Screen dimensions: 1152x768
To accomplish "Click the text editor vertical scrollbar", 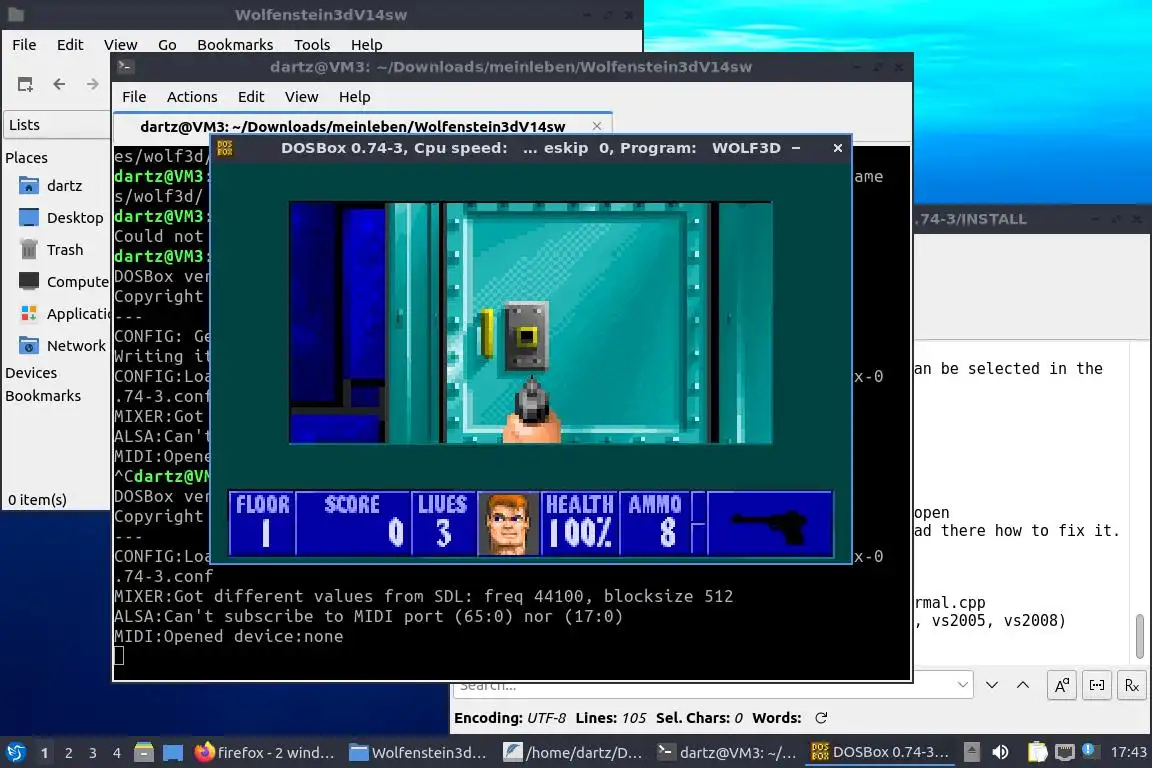I will coord(1140,636).
